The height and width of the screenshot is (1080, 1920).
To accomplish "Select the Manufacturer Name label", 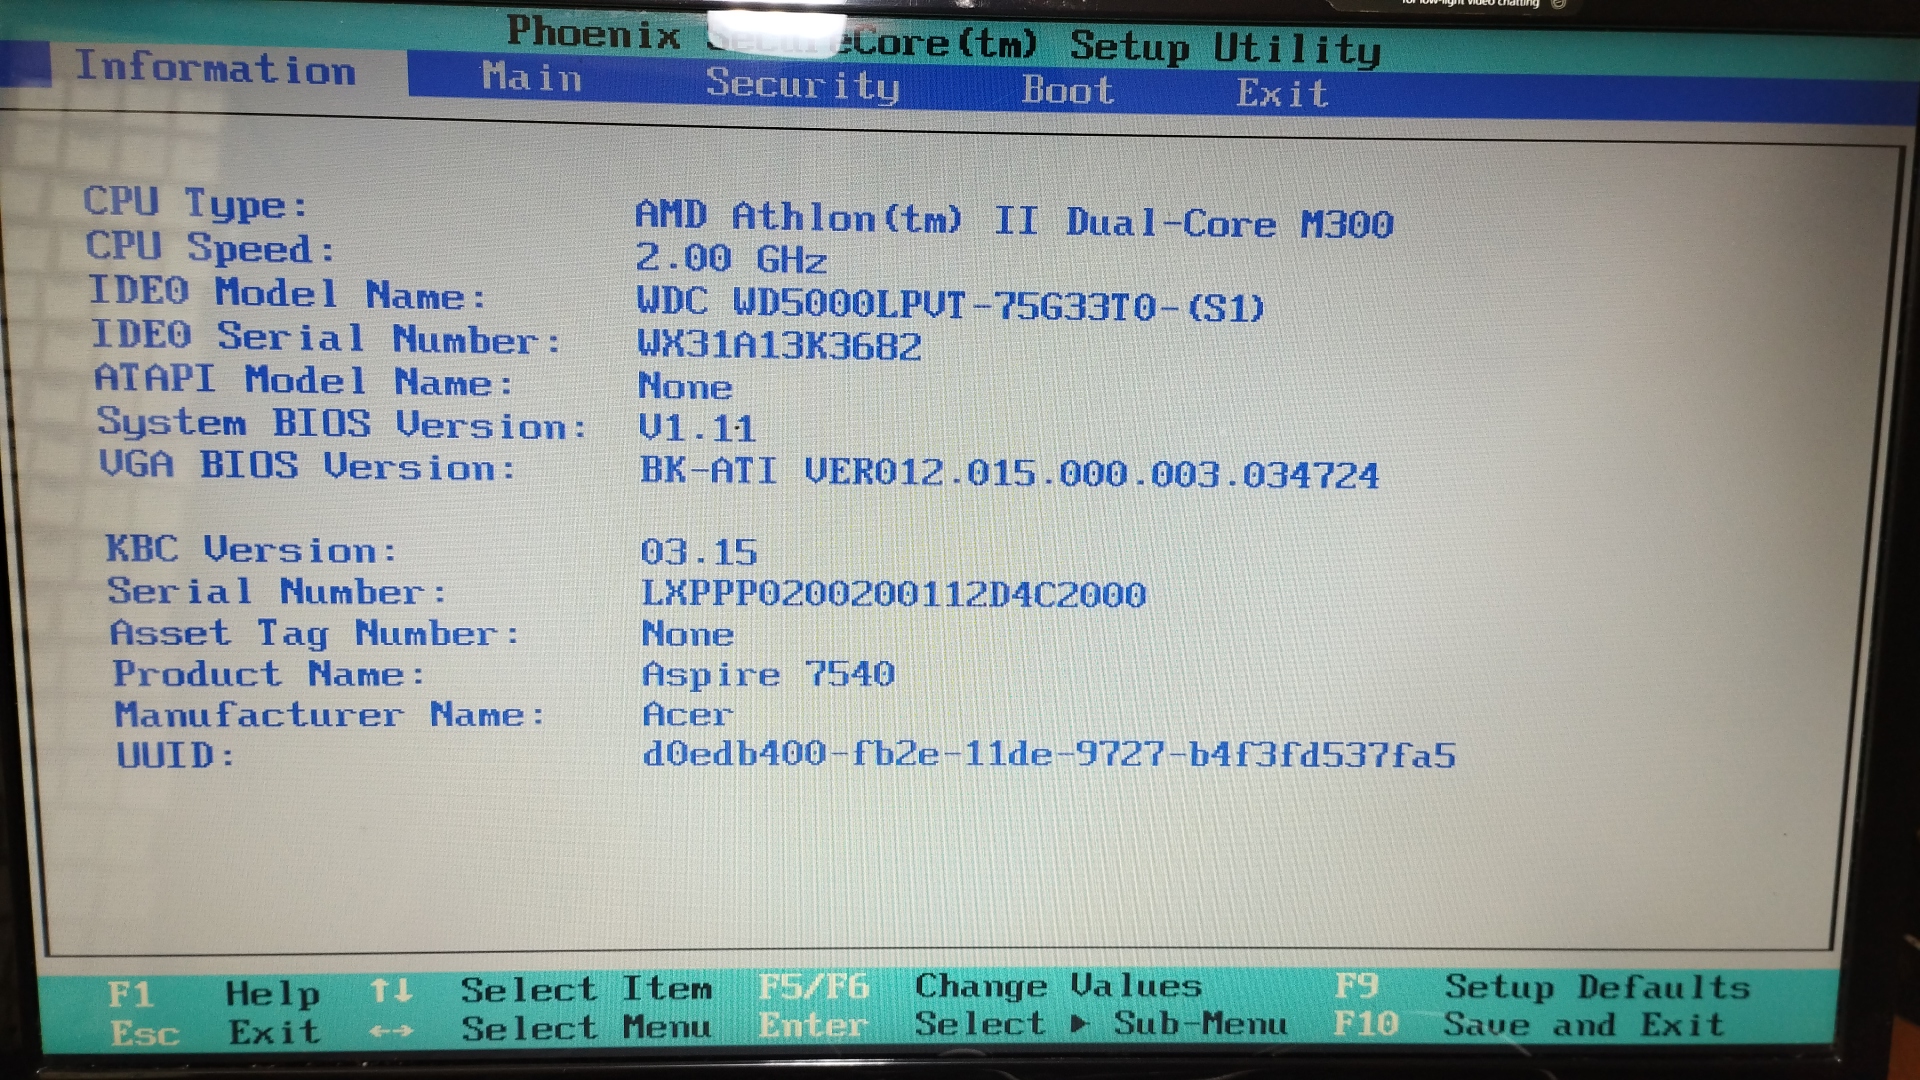I will click(330, 714).
